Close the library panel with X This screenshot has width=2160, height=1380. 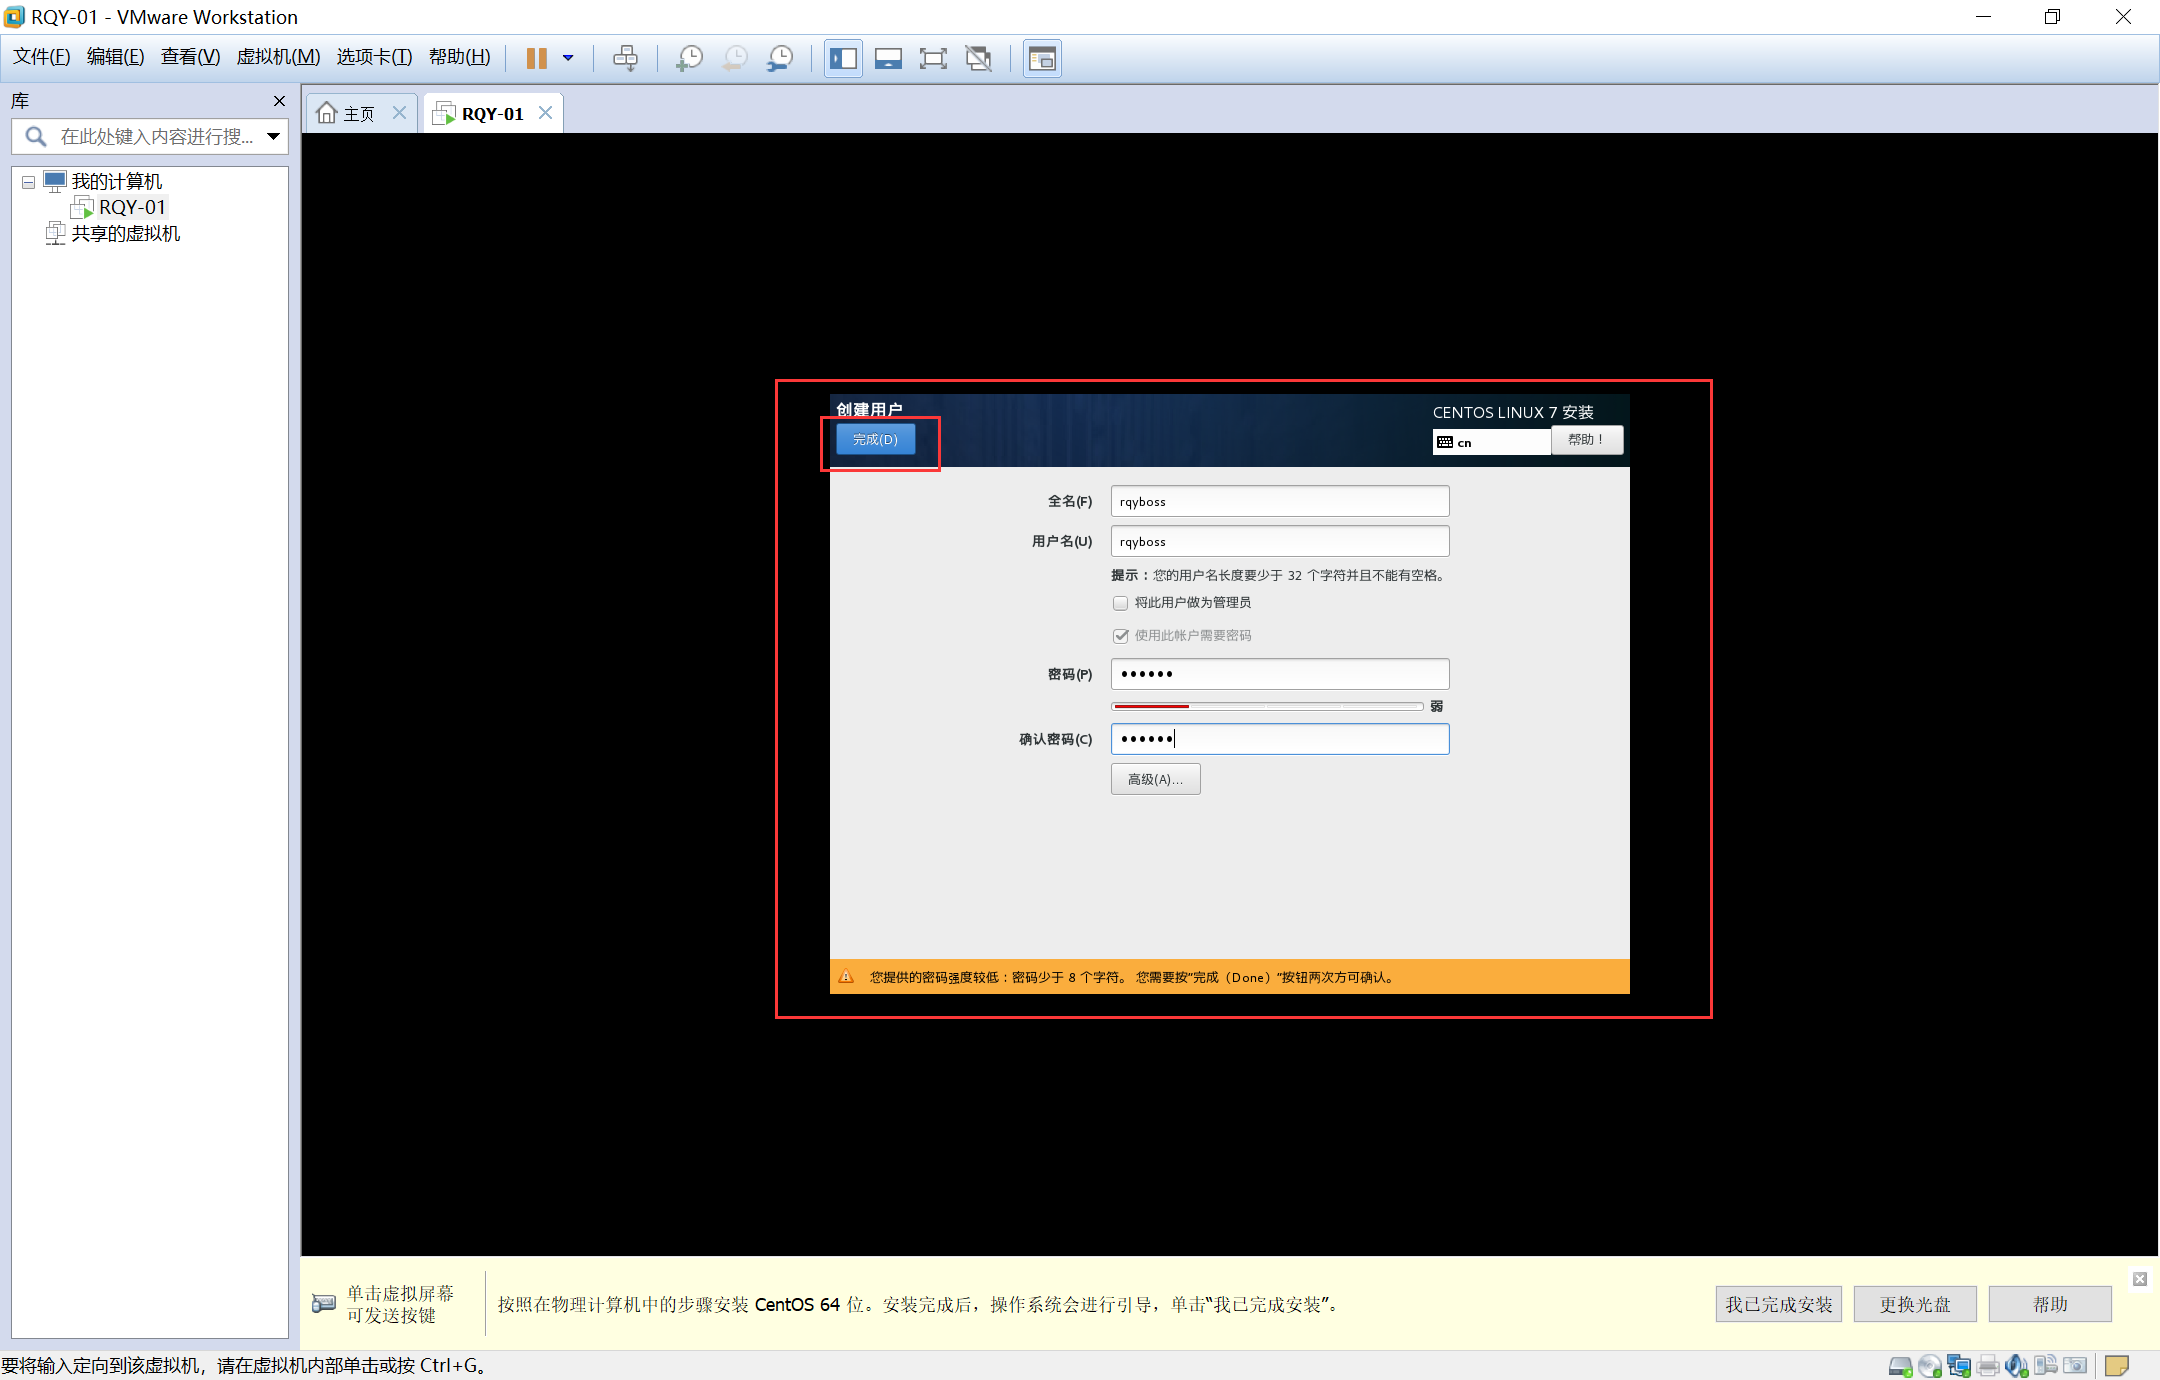tap(279, 101)
